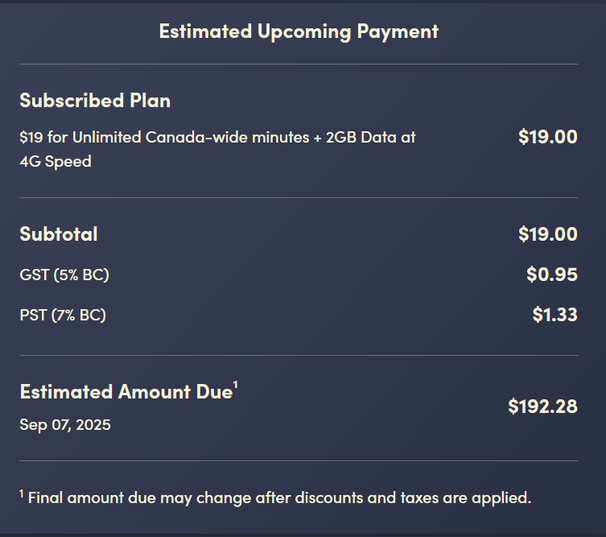The image size is (606, 537).
Task: Click the Subscribed Plan heading
Action: [95, 101]
